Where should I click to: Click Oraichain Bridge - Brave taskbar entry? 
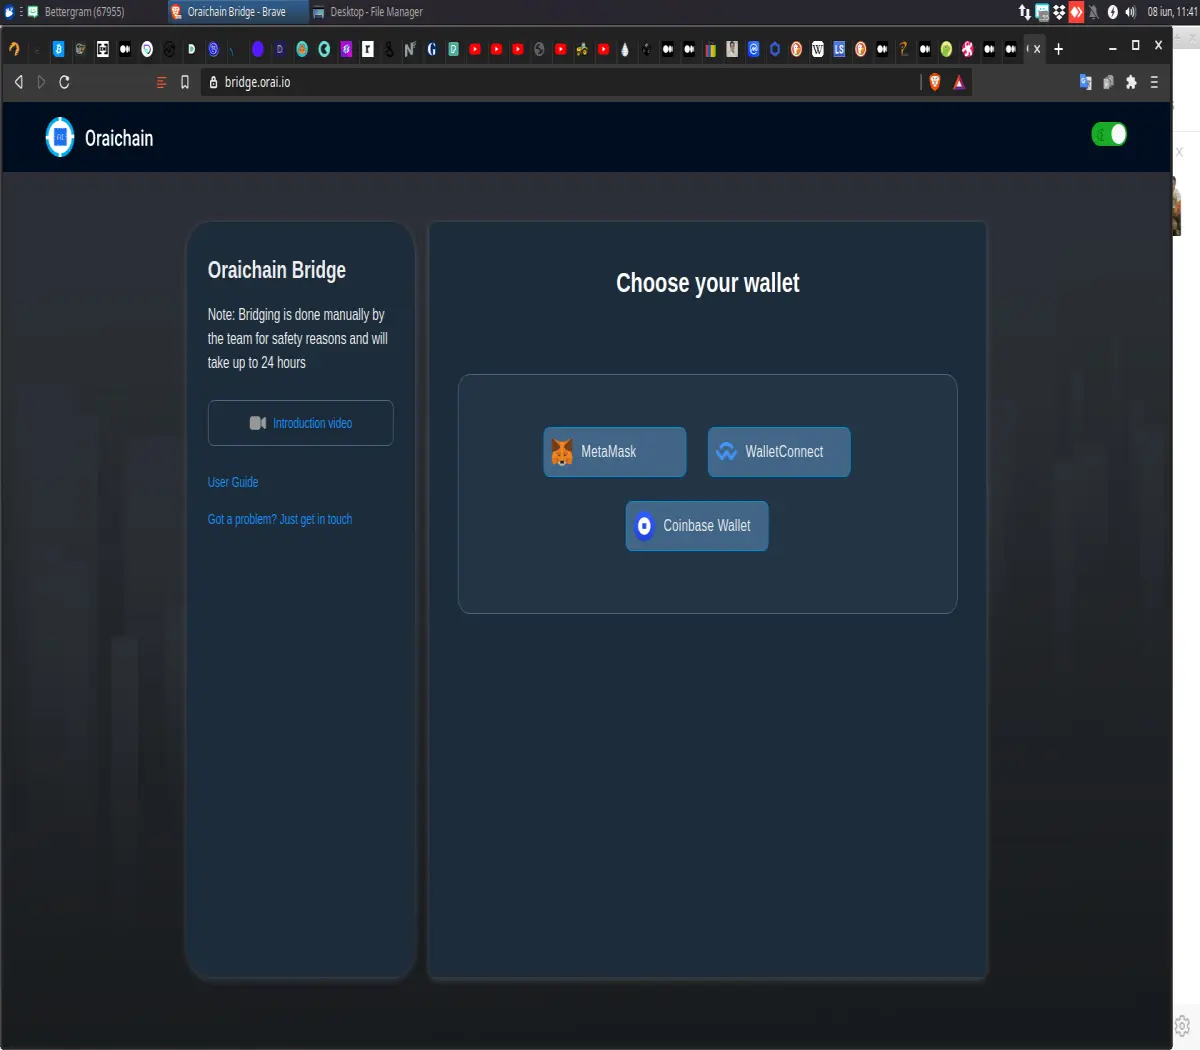click(237, 12)
